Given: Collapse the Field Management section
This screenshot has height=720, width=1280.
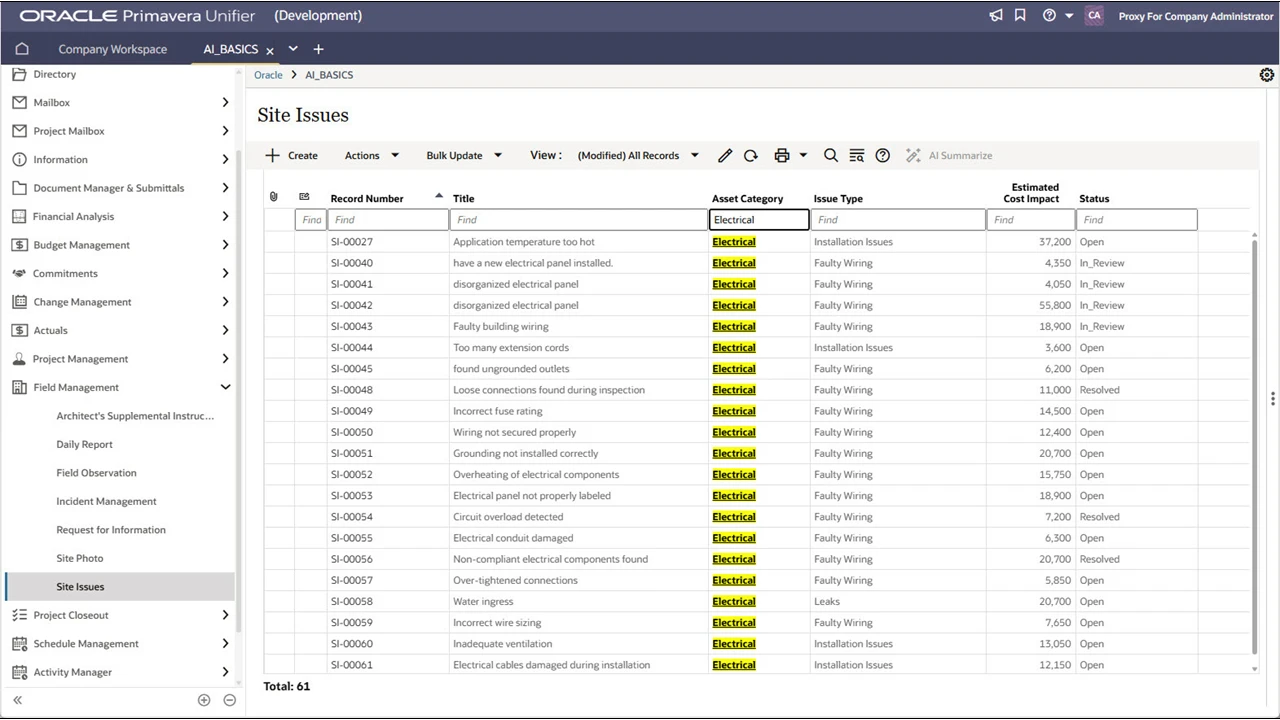Looking at the screenshot, I should [x=225, y=386].
